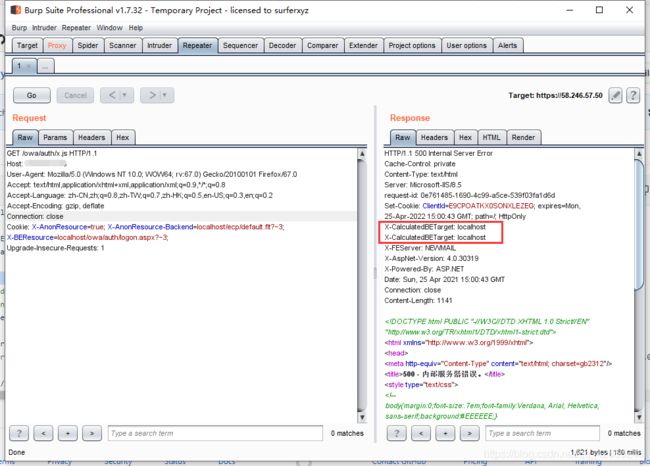
Task: Switch to the Proxy tab
Action: tap(57, 46)
